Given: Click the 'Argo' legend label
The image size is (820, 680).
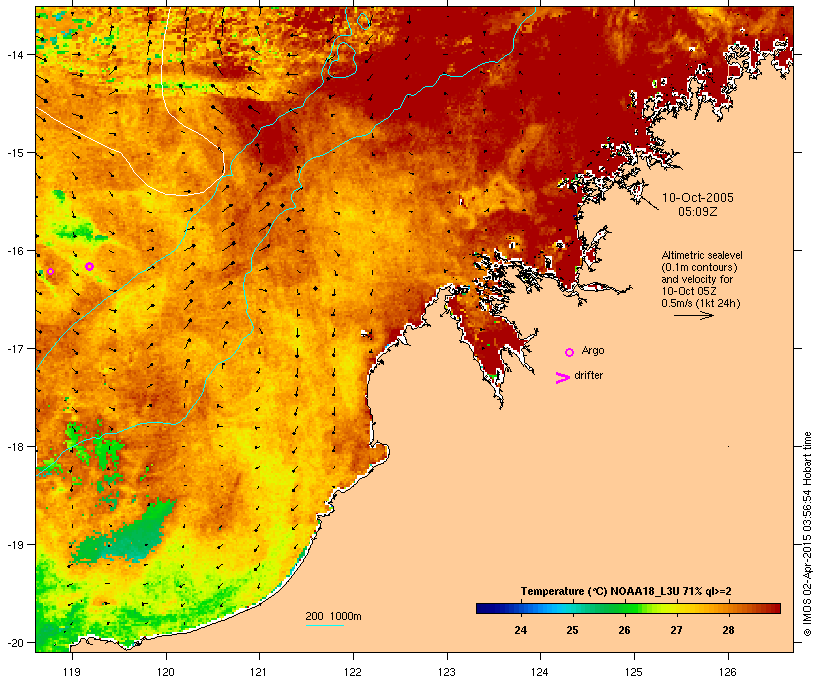Looking at the screenshot, I should (x=593, y=350).
